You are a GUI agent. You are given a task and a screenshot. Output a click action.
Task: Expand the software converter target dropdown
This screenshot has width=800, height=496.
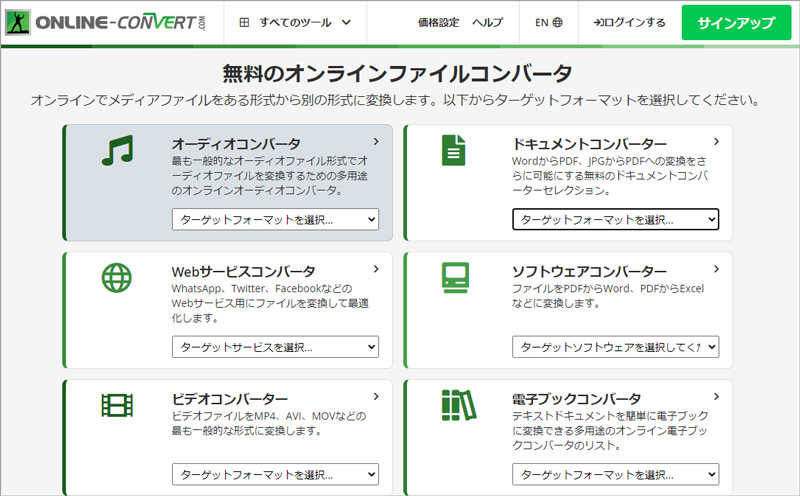[615, 347]
